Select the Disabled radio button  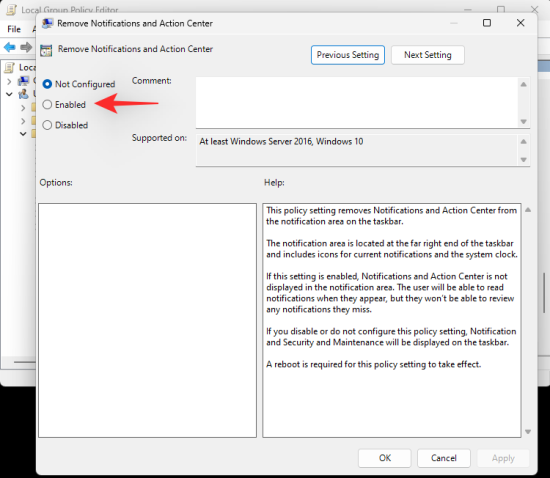(47, 125)
